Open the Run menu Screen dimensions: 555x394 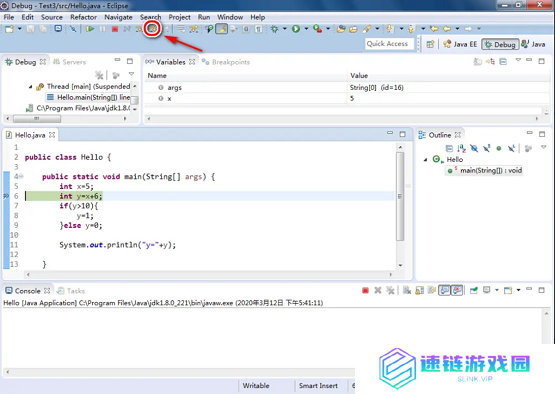(204, 17)
